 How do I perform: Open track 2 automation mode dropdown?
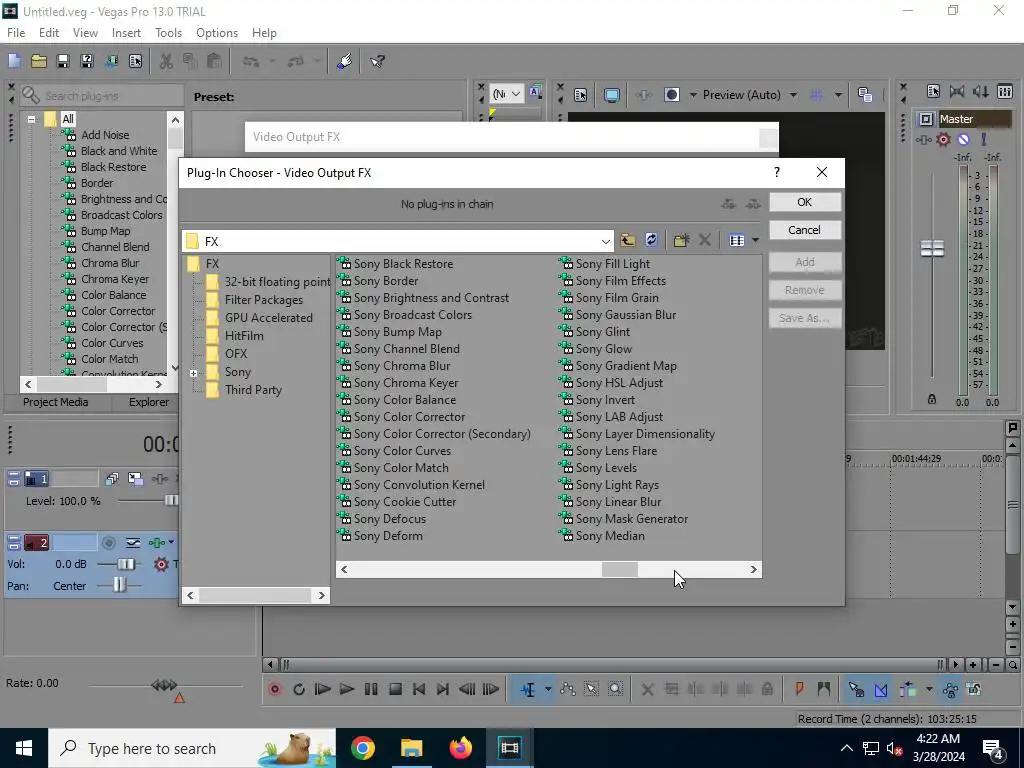171,542
